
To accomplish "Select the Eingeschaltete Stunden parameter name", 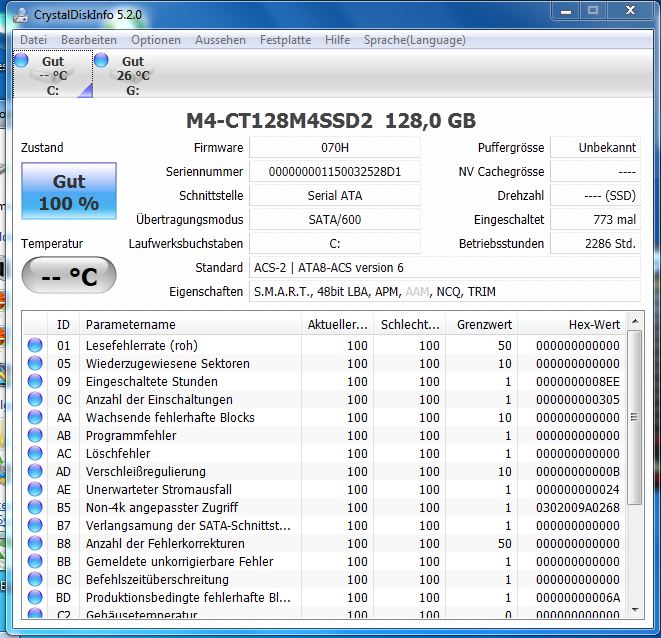I will (151, 382).
